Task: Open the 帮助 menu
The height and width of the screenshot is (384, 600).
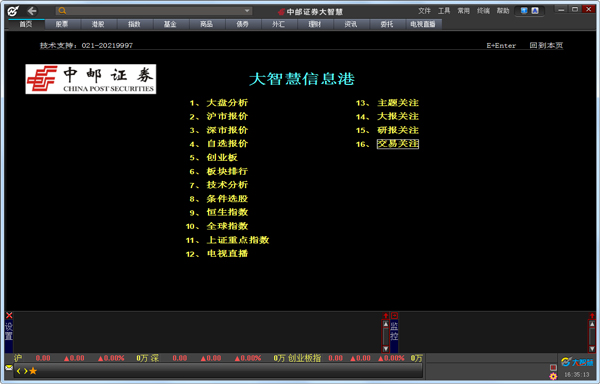Action: point(503,11)
